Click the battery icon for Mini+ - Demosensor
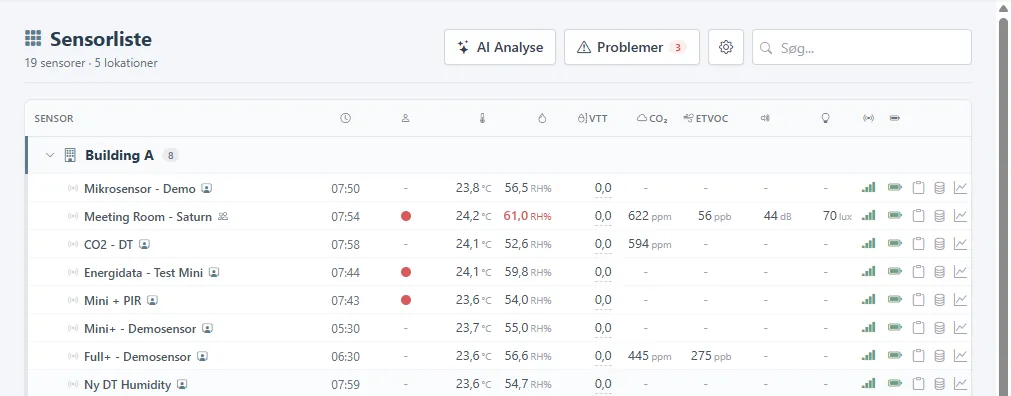Image resolution: width=1011 pixels, height=396 pixels. pos(894,328)
